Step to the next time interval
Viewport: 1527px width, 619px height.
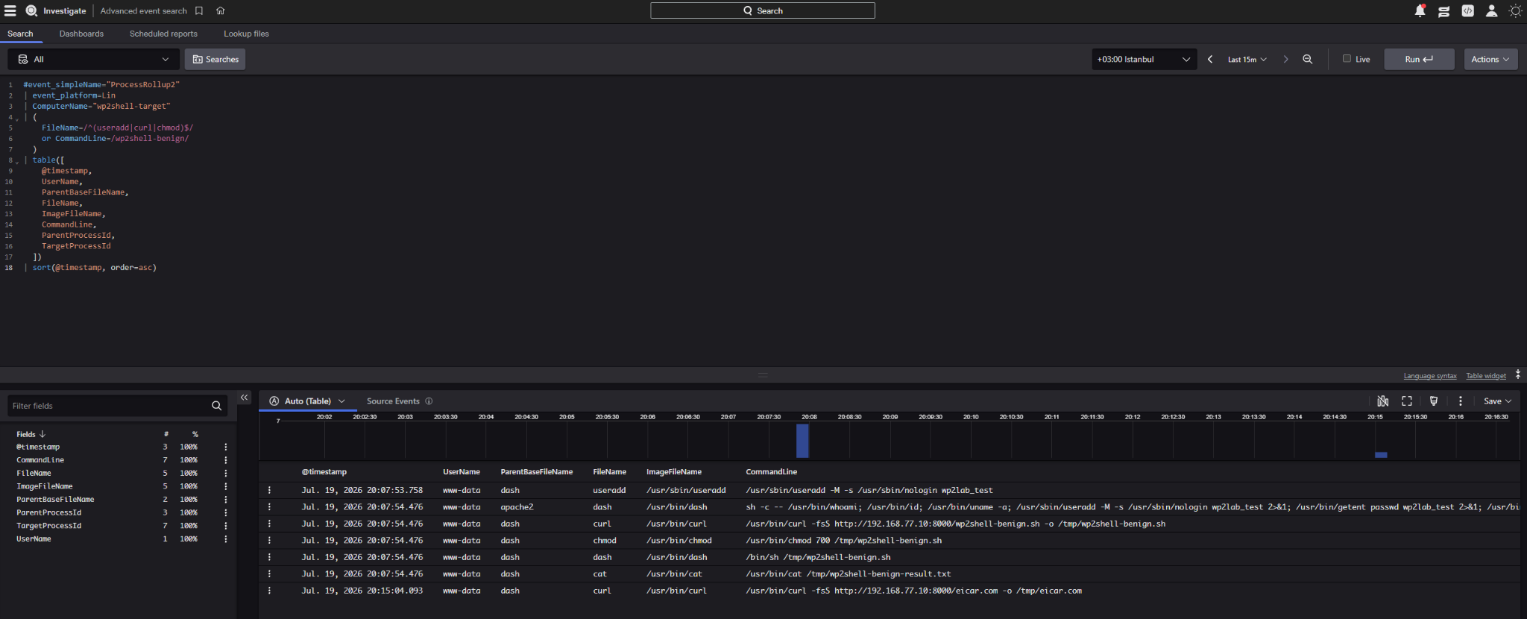1286,59
